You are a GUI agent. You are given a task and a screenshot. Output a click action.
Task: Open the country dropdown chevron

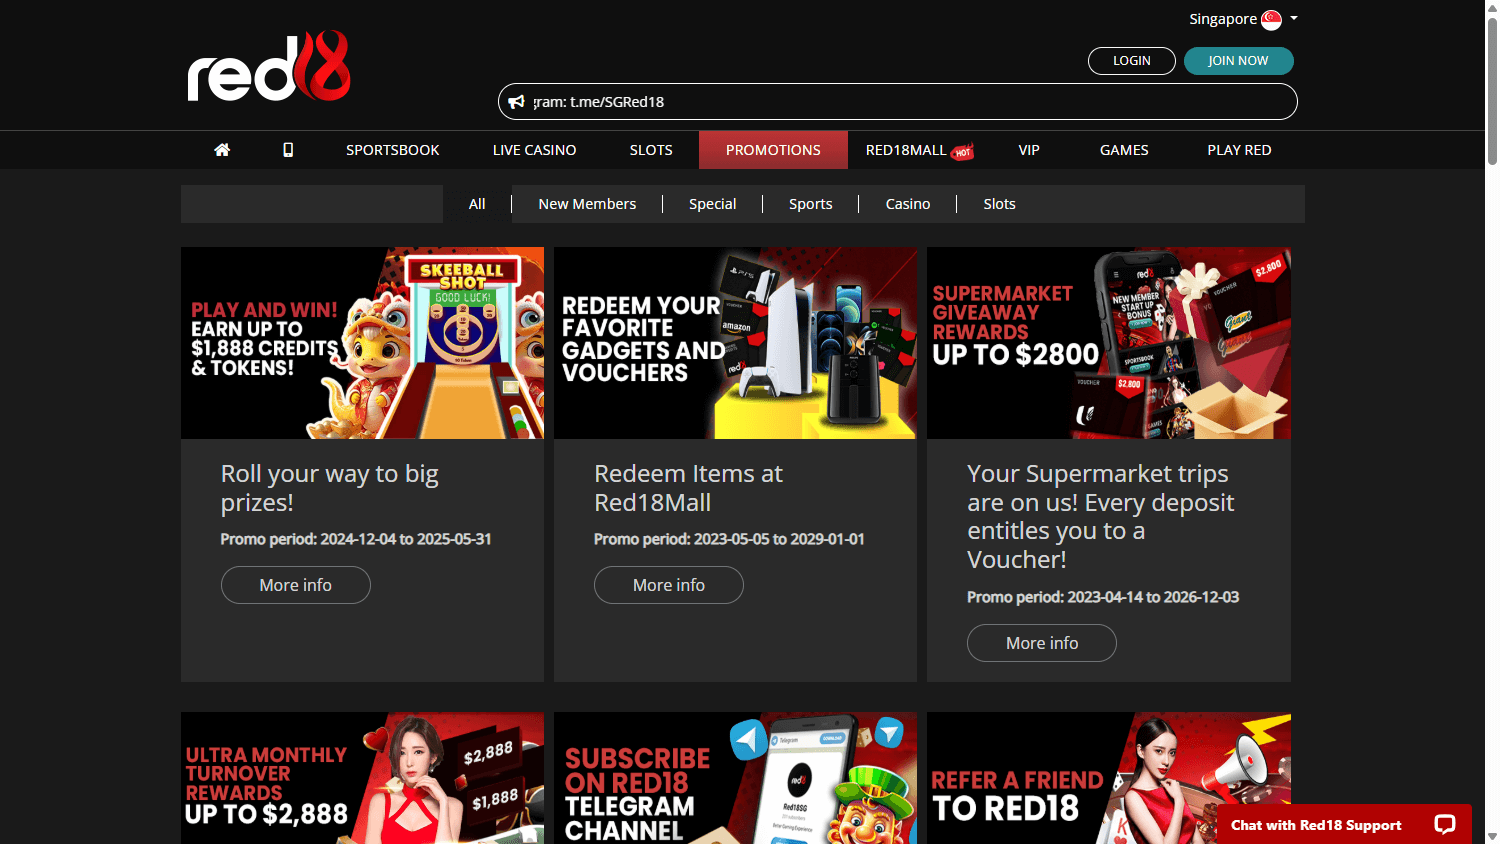tap(1292, 18)
